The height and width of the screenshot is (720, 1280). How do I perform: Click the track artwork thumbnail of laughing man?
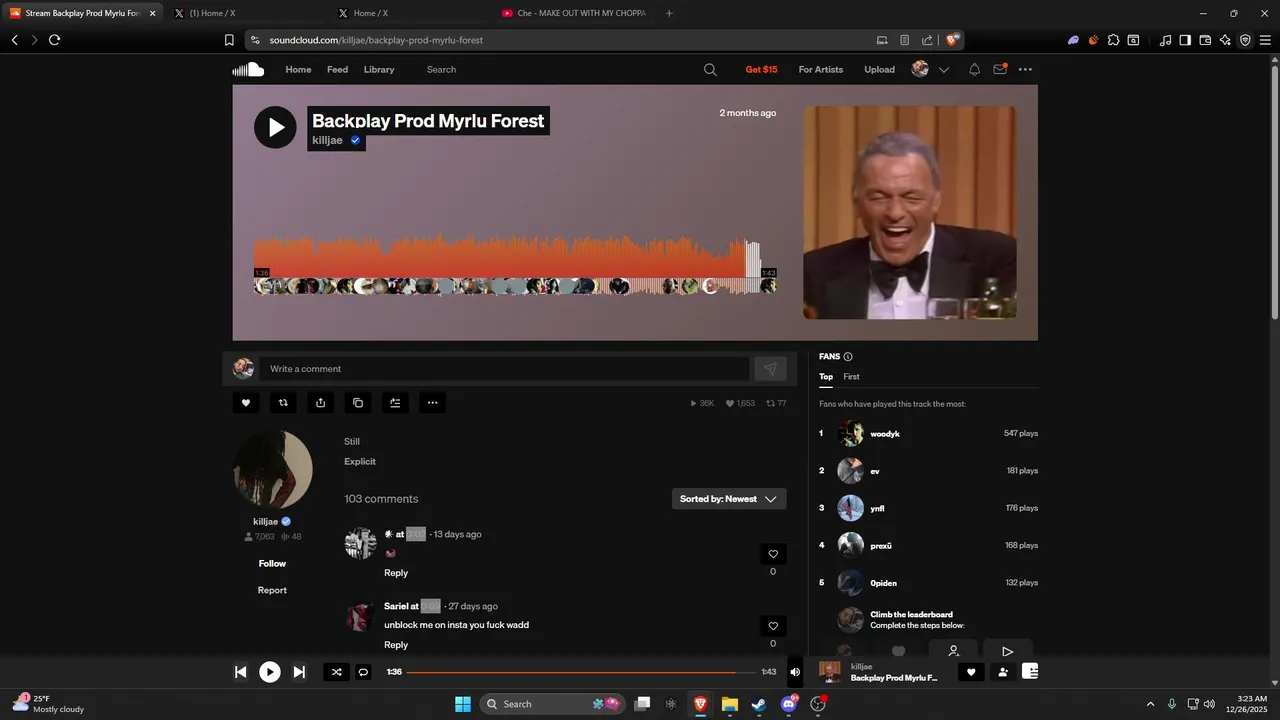tap(910, 213)
